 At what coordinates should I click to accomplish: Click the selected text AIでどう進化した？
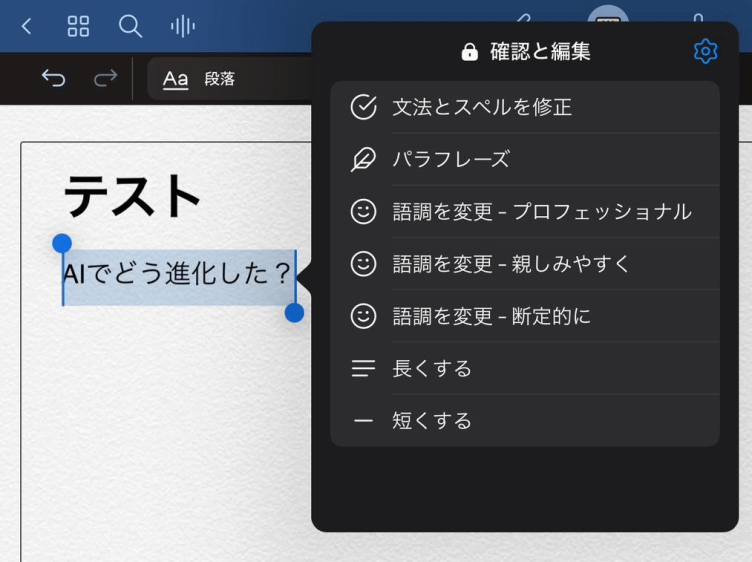[x=177, y=273]
